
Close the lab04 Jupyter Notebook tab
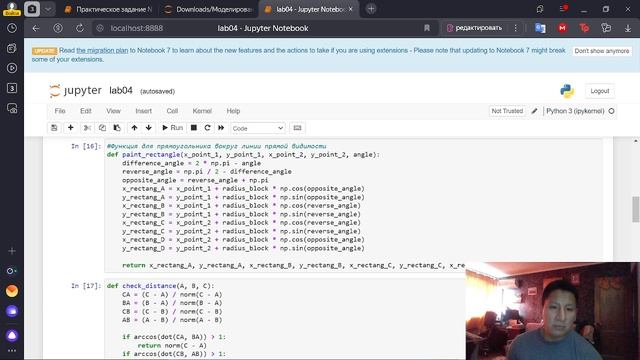pos(351,9)
